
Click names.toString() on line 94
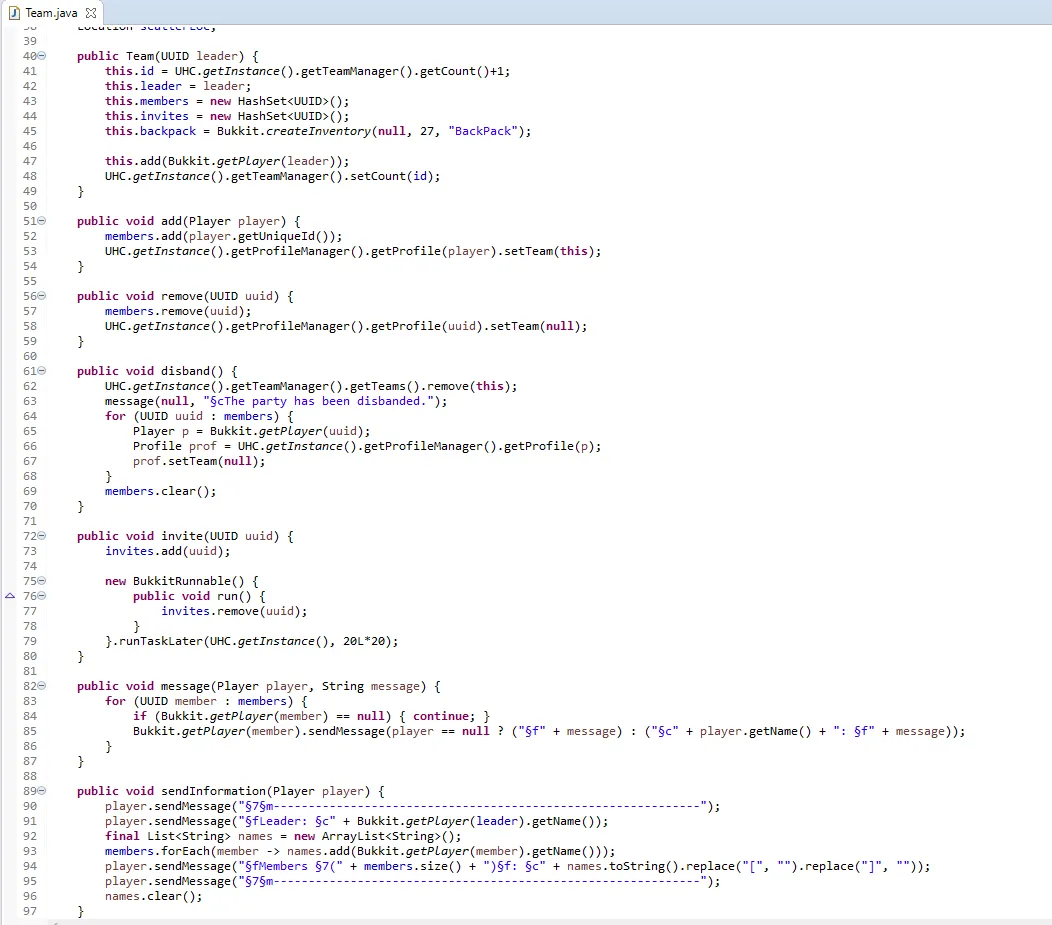coord(623,867)
